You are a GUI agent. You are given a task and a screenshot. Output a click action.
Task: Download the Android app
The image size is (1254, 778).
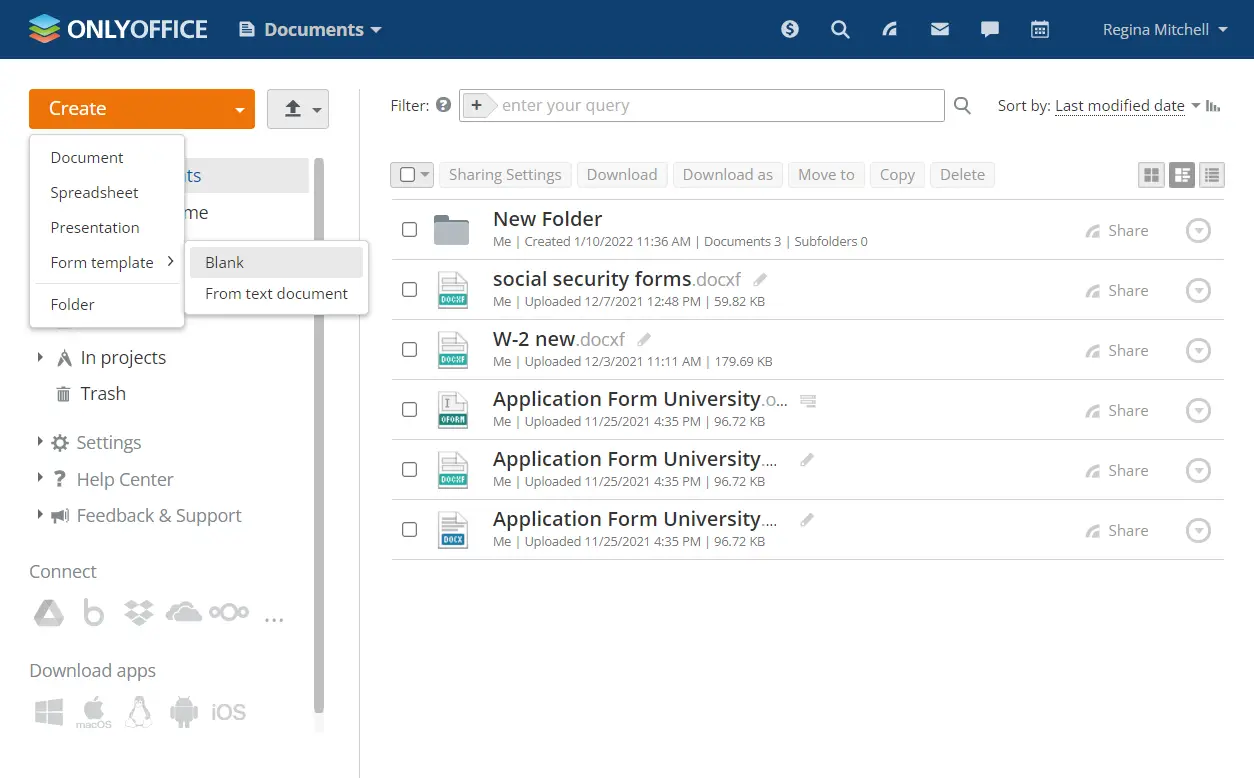184,712
